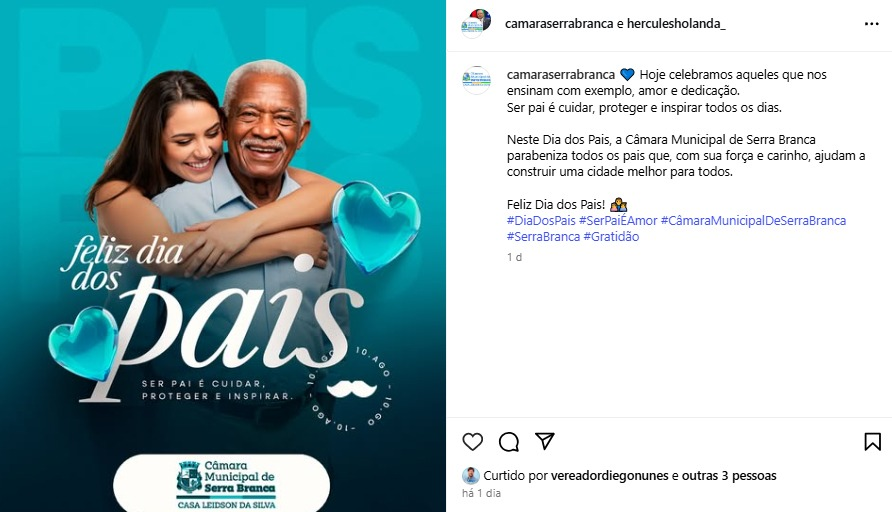Follow the #CâmaraMunicipalDeSerraBranca hashtag link
Viewport: 892px width, 512px height.
[x=753, y=221]
